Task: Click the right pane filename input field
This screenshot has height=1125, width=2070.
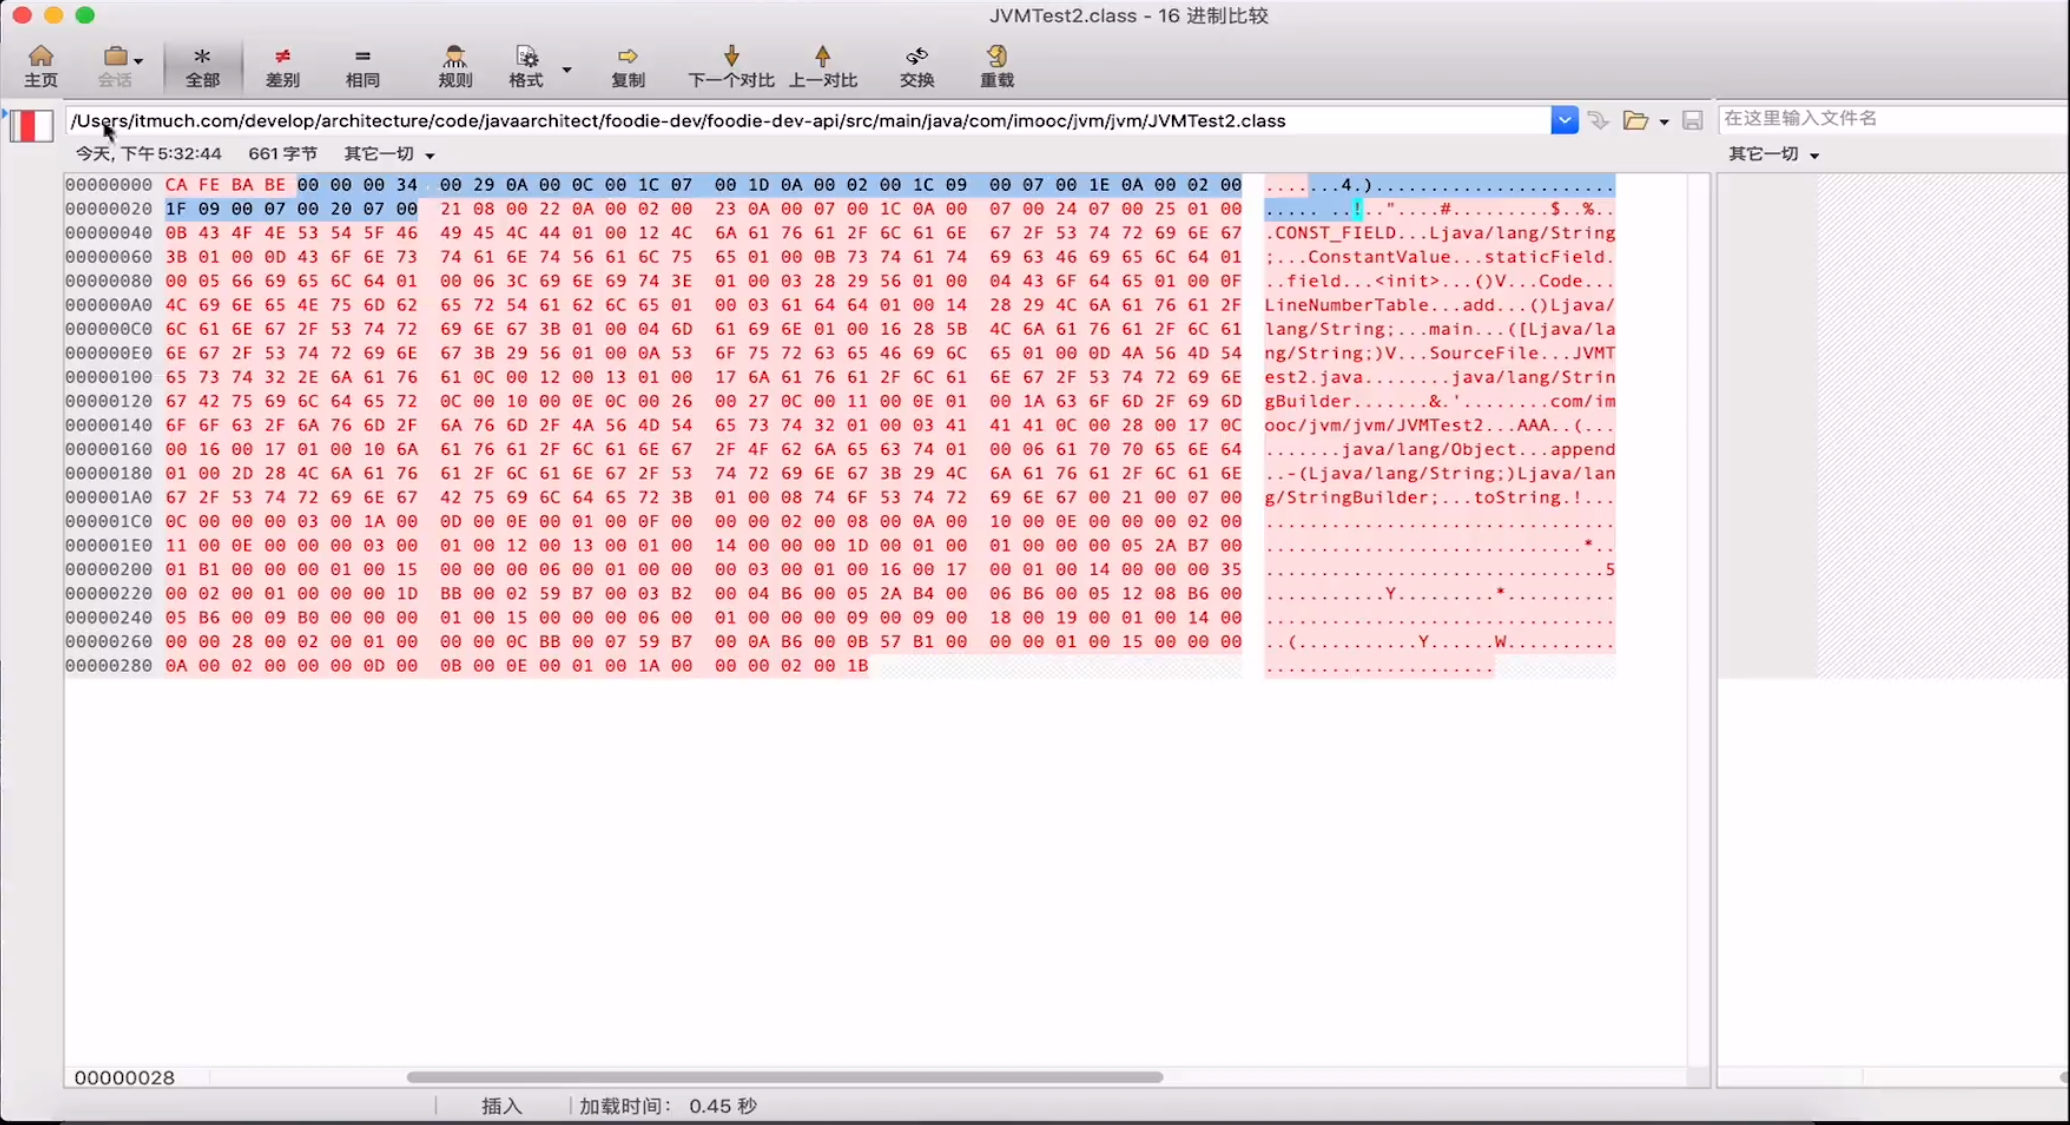Action: [1890, 118]
